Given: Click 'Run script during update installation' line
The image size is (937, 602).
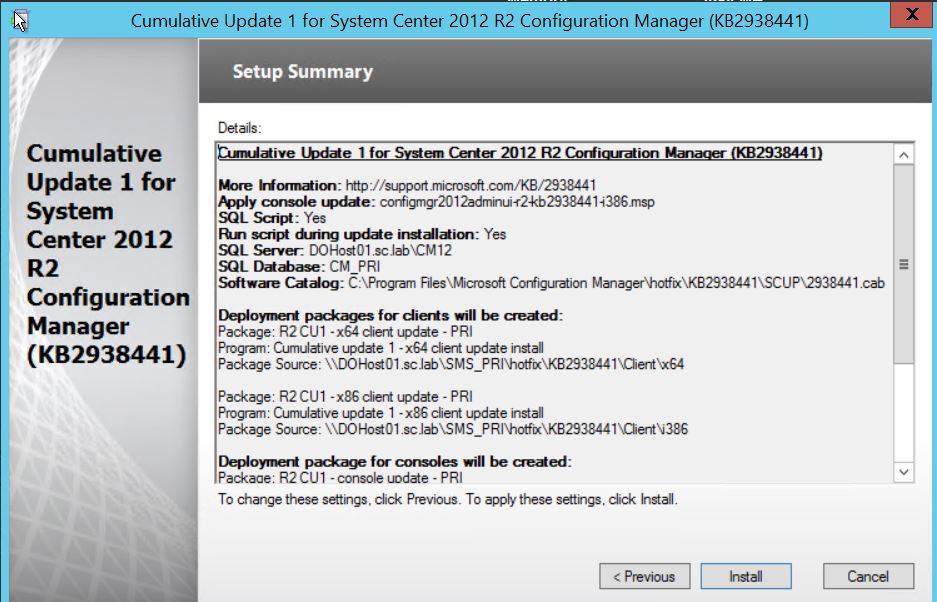Looking at the screenshot, I should (x=362, y=234).
